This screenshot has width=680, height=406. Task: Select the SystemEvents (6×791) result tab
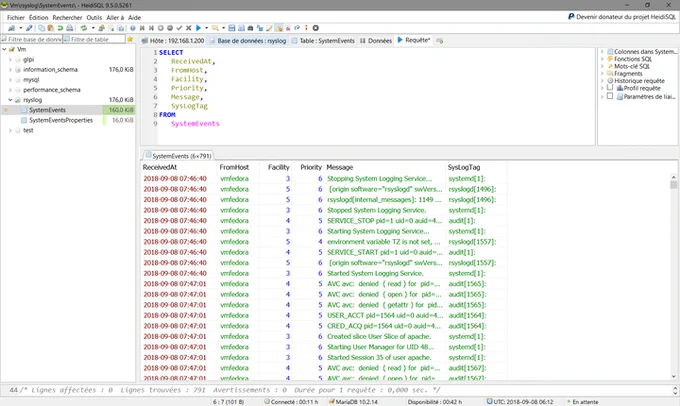pos(178,156)
